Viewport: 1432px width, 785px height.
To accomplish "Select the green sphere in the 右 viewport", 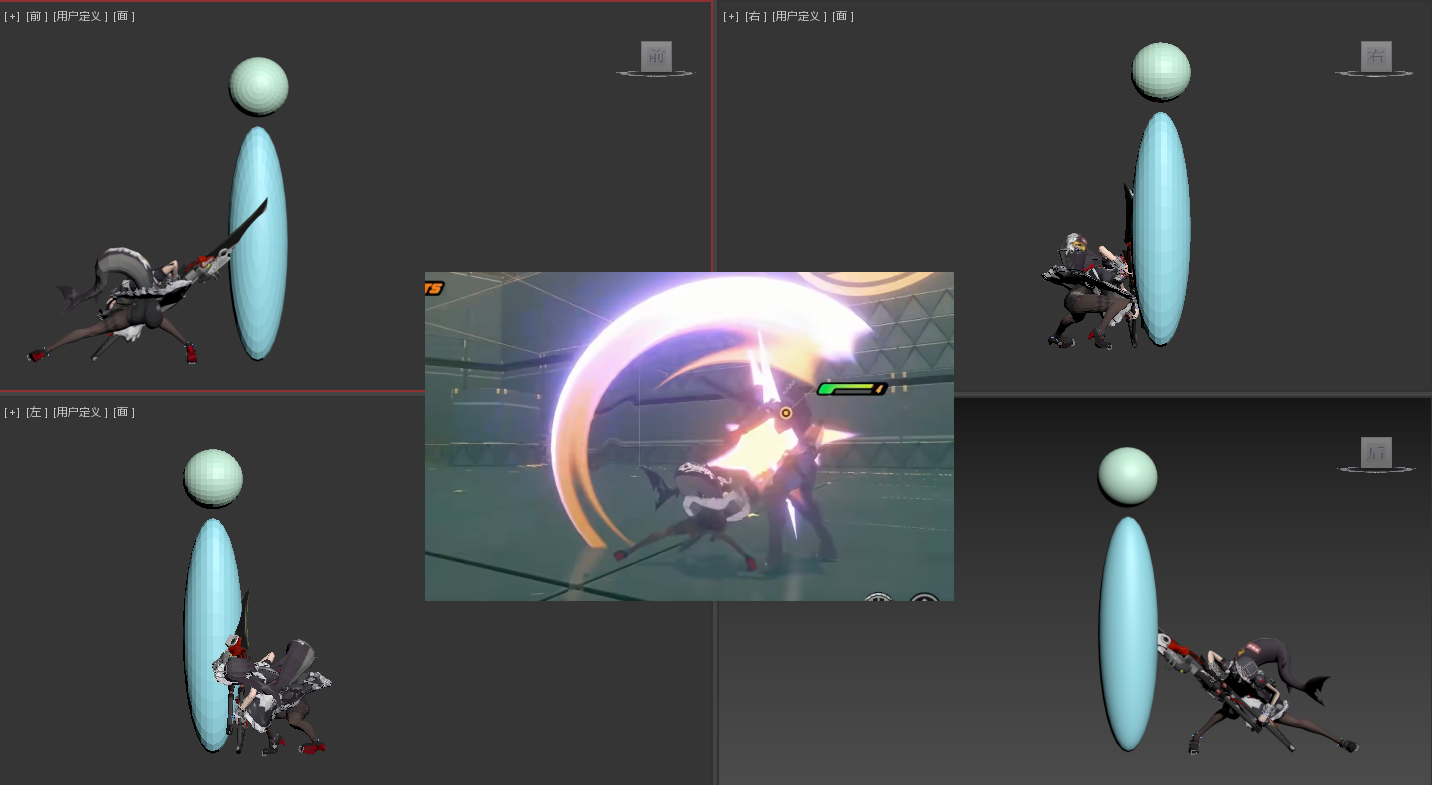I will pyautogui.click(x=1161, y=71).
